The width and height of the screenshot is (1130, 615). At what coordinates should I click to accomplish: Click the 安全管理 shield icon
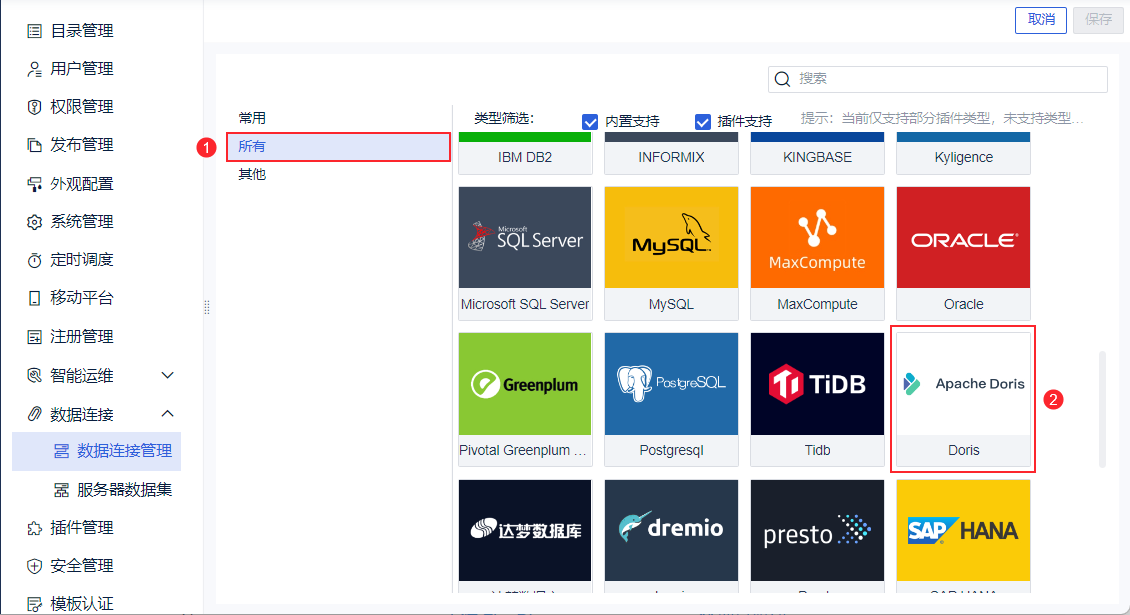tap(34, 566)
